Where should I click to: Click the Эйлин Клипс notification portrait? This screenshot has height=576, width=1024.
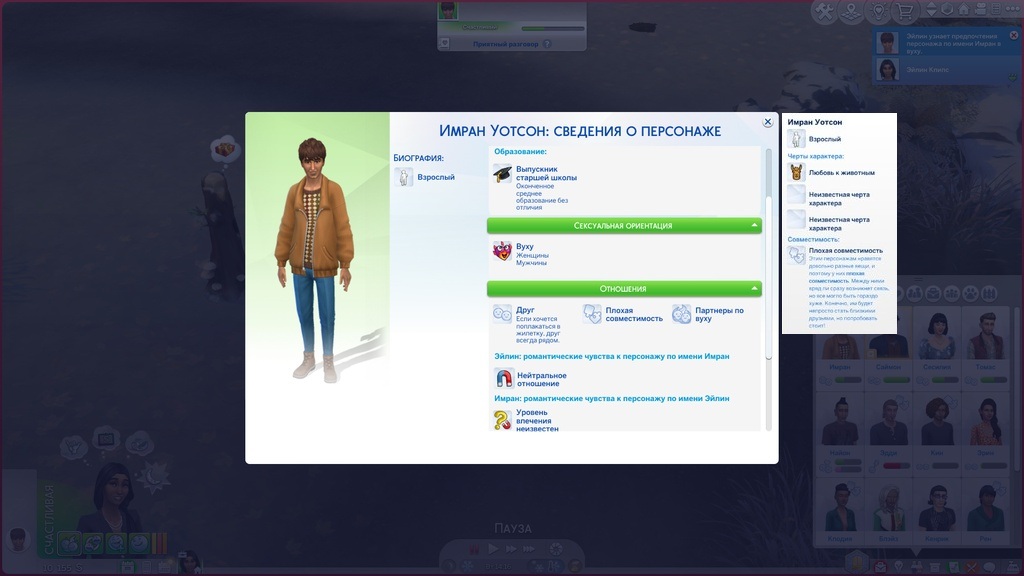point(887,69)
